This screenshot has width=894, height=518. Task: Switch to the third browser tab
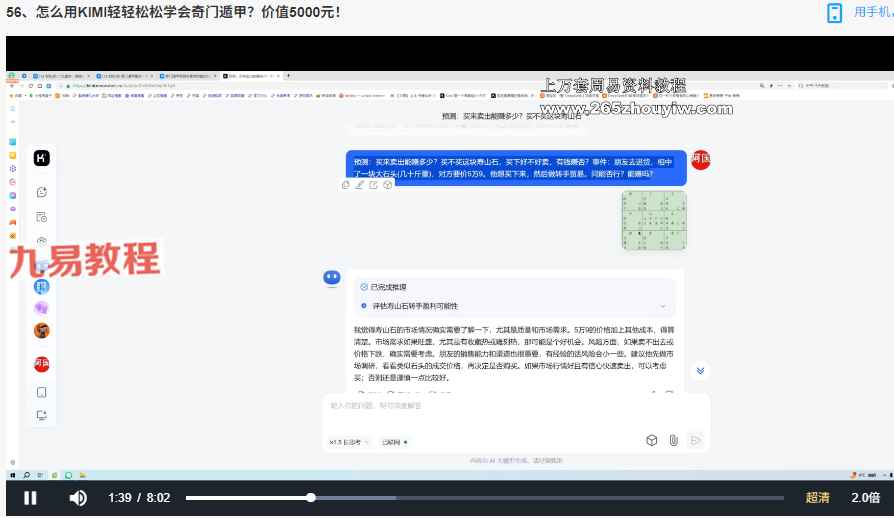coord(188,76)
